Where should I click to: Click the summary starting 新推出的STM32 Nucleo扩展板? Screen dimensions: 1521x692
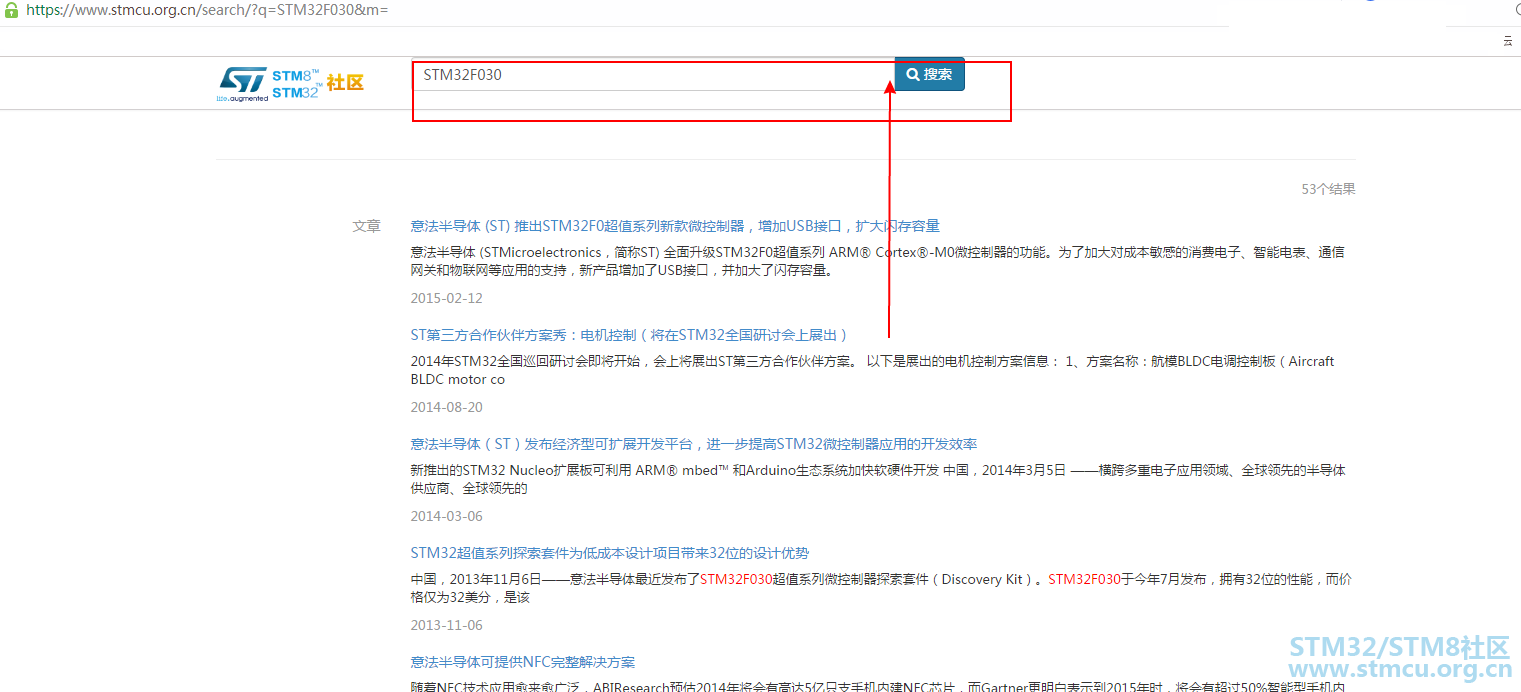(x=877, y=479)
